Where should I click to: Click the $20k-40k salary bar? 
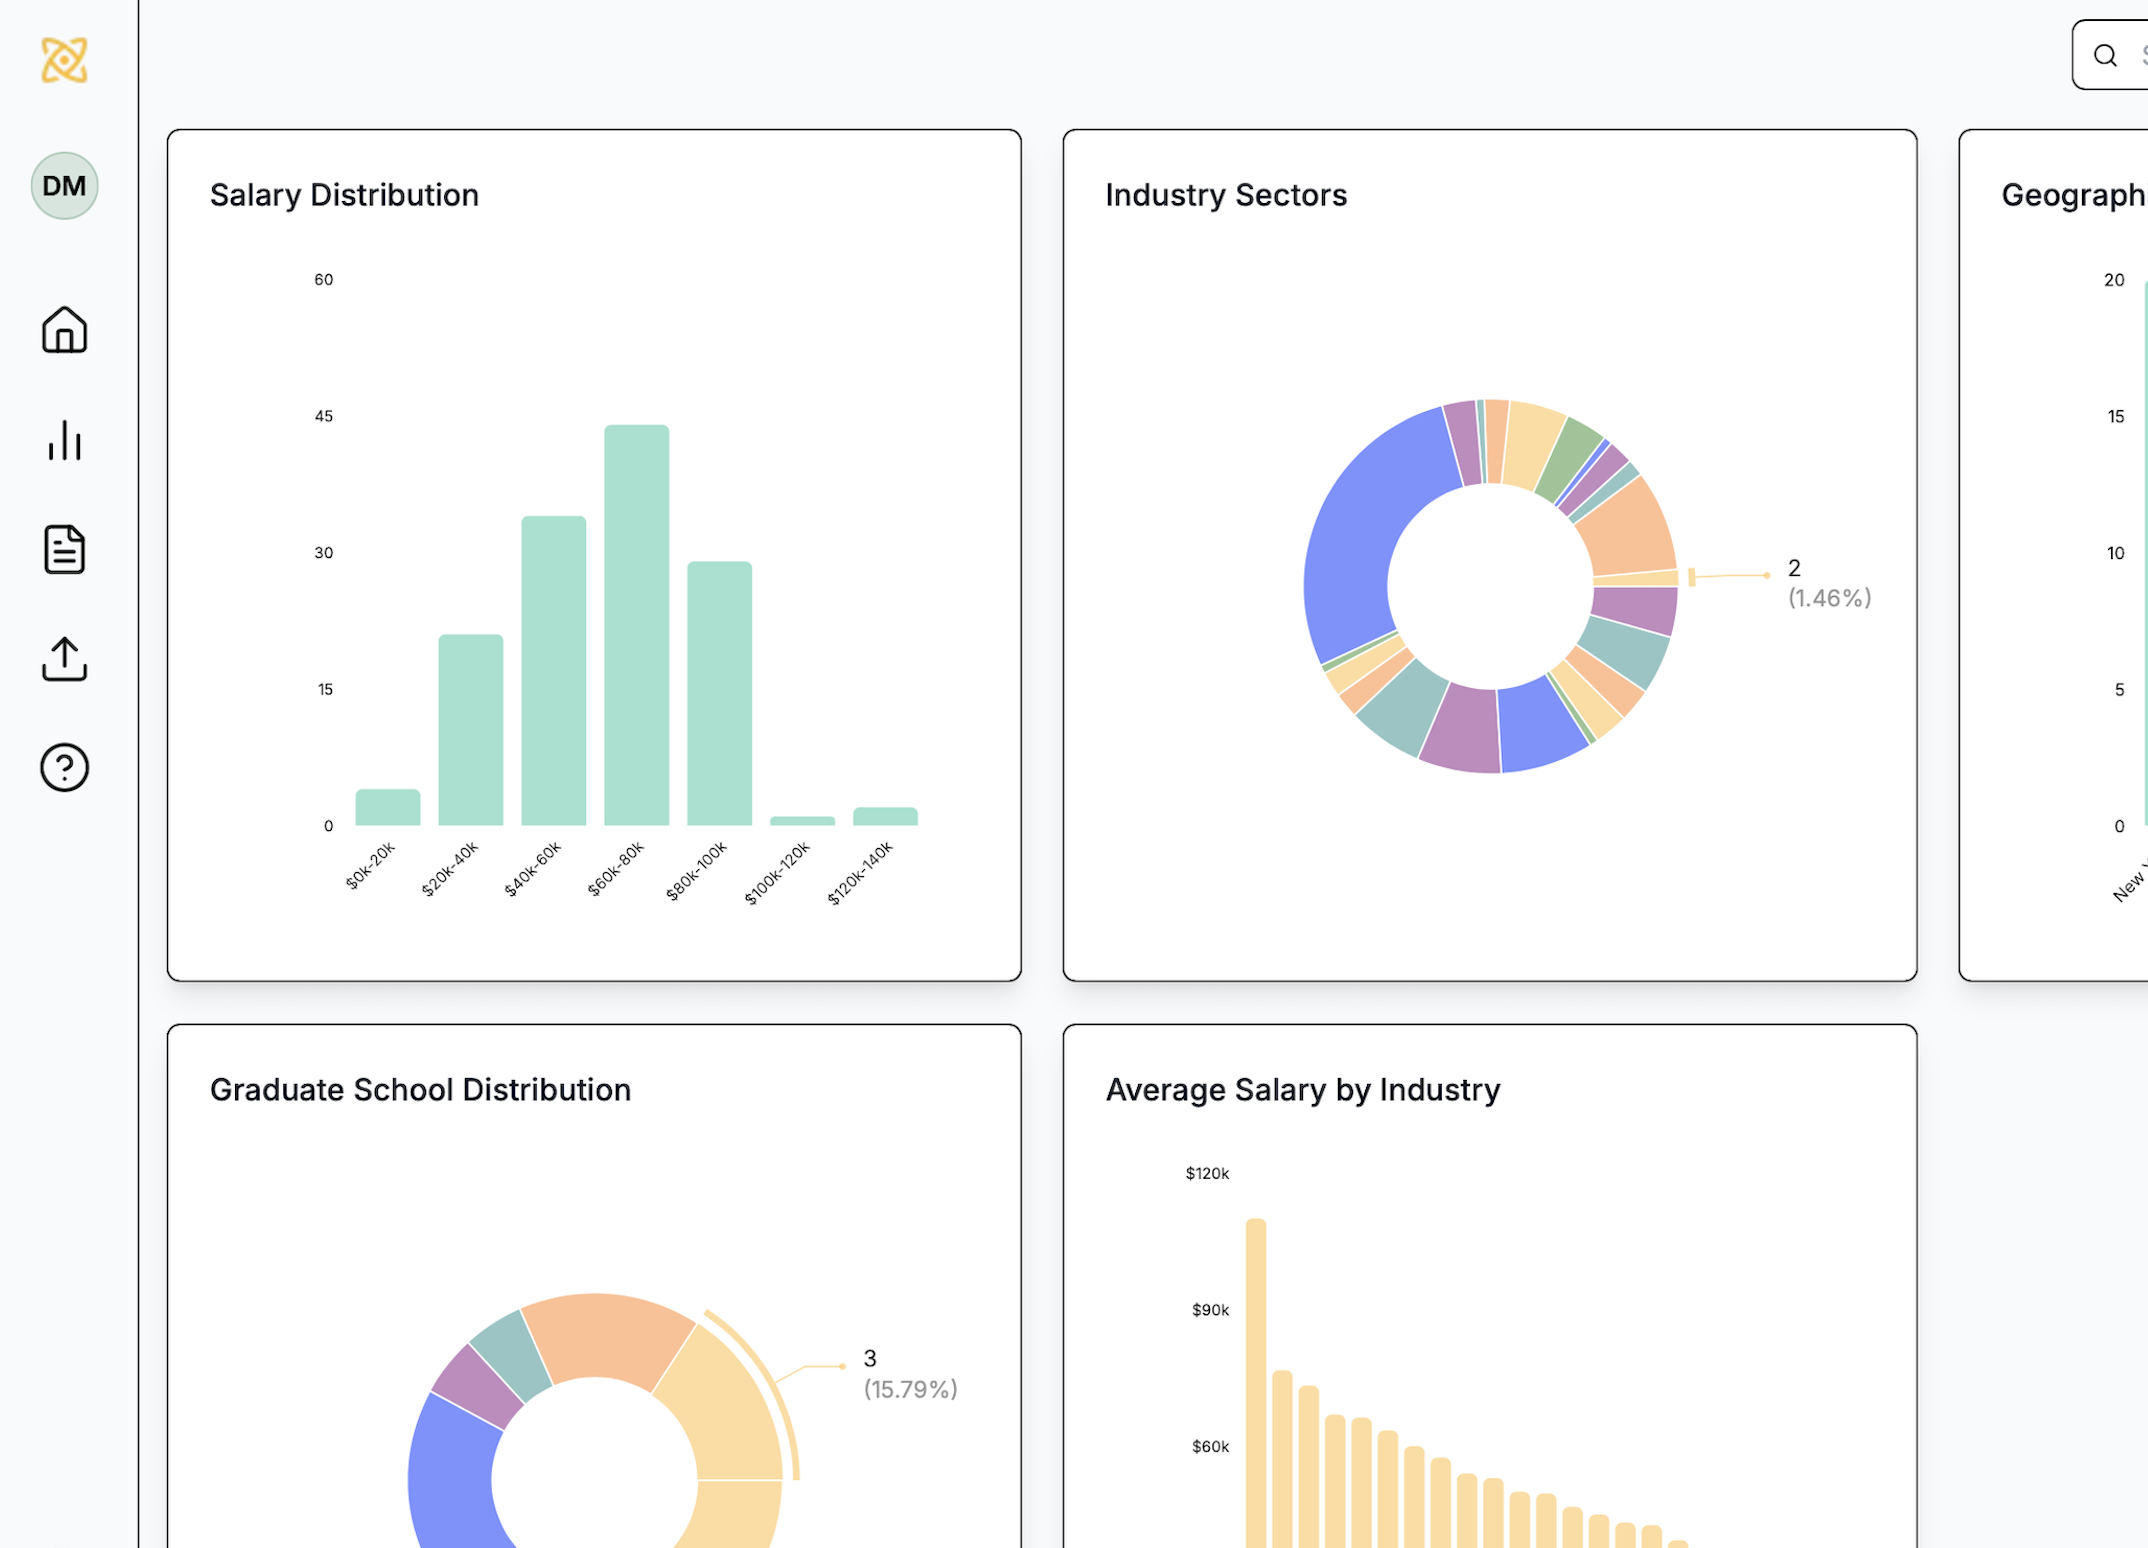(471, 730)
